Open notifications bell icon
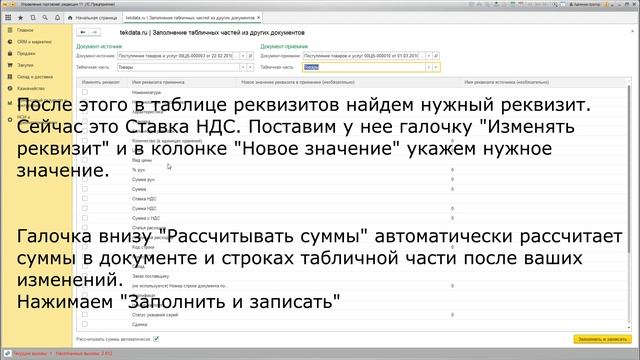 pyautogui.click(x=57, y=18)
